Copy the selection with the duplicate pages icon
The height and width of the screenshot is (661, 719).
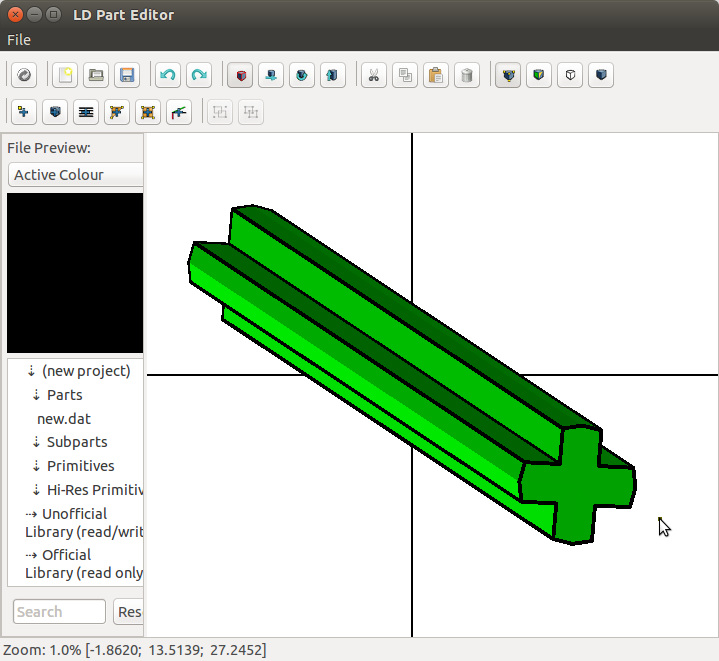click(405, 75)
